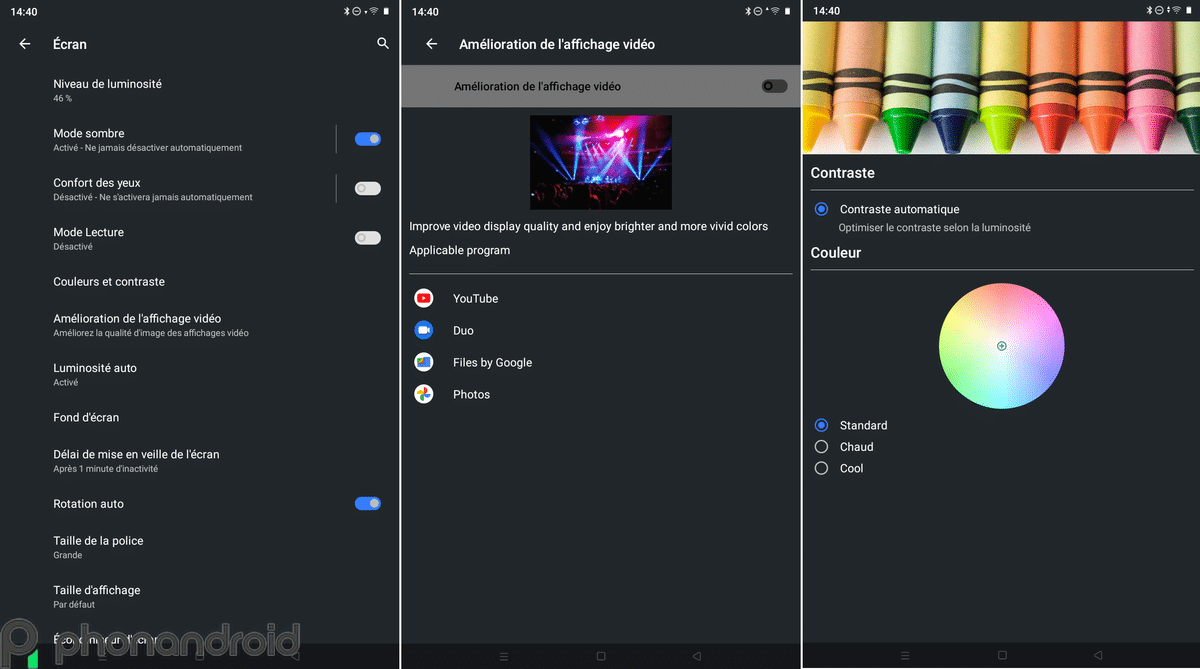Image resolution: width=1200 pixels, height=669 pixels.
Task: Go back from Amélioration de l'affichage vidéo screen
Action: coord(432,44)
